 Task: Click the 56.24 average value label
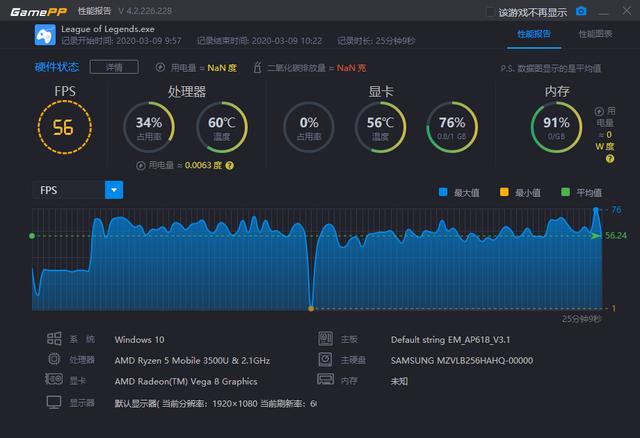(x=616, y=236)
